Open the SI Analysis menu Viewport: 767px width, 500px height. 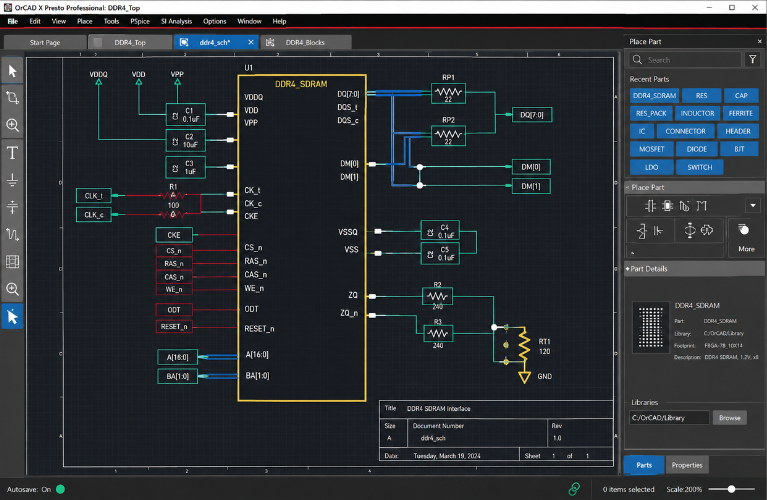click(x=177, y=21)
